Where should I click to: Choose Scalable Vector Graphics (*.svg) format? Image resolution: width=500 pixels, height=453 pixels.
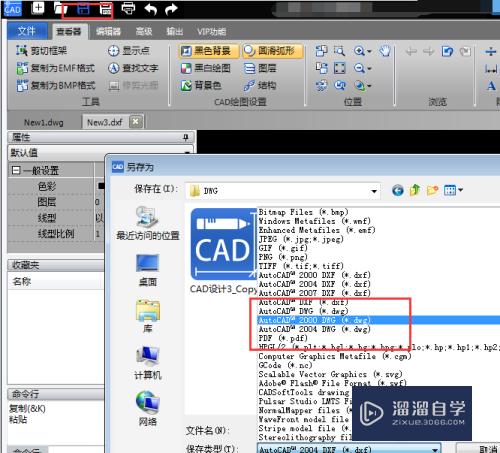point(330,374)
